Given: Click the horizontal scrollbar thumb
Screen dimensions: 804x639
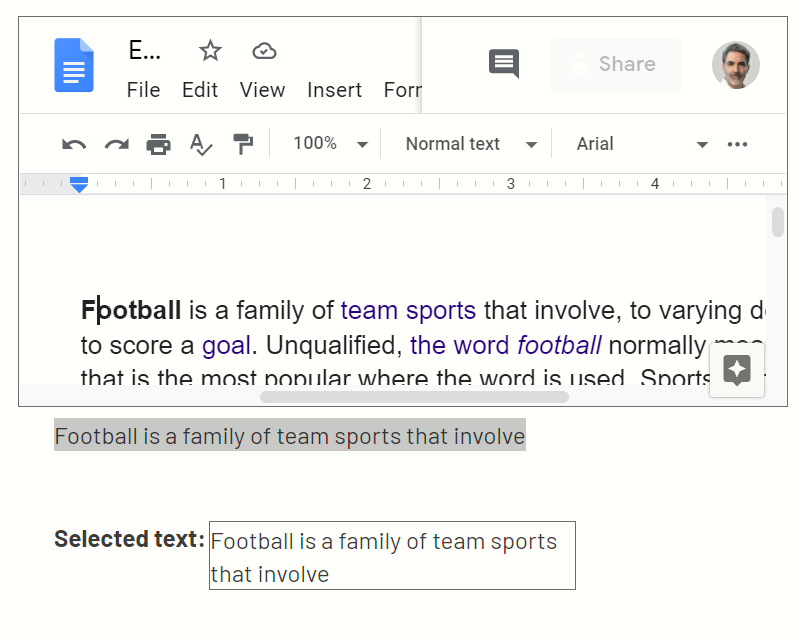Looking at the screenshot, I should (x=414, y=397).
